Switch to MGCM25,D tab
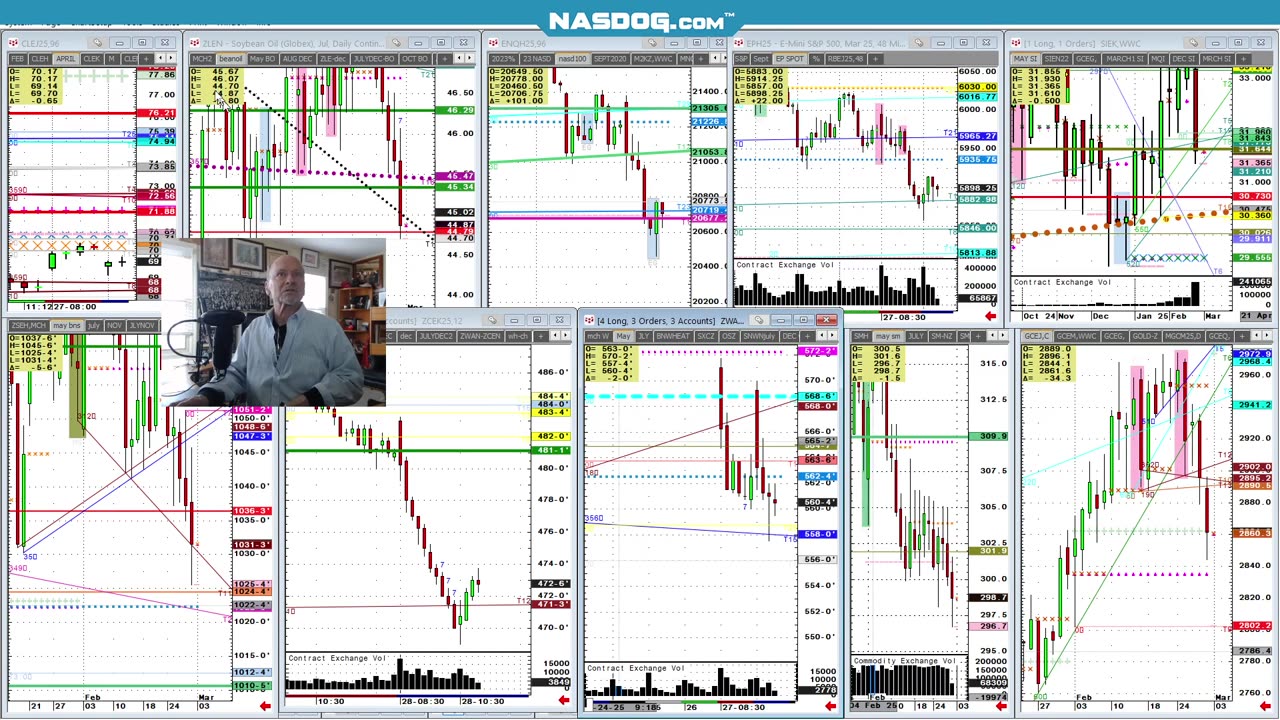Viewport: 1280px width, 720px height. [x=1183, y=336]
